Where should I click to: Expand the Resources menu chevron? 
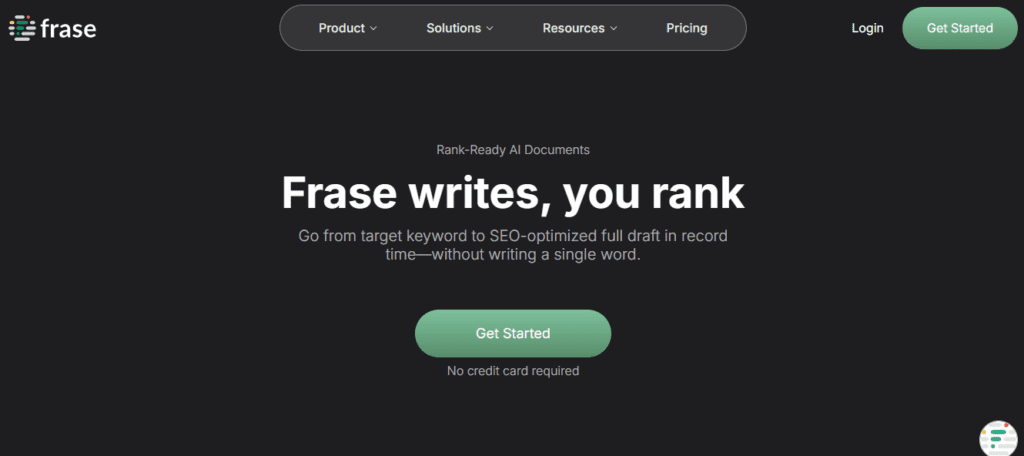[614, 29]
